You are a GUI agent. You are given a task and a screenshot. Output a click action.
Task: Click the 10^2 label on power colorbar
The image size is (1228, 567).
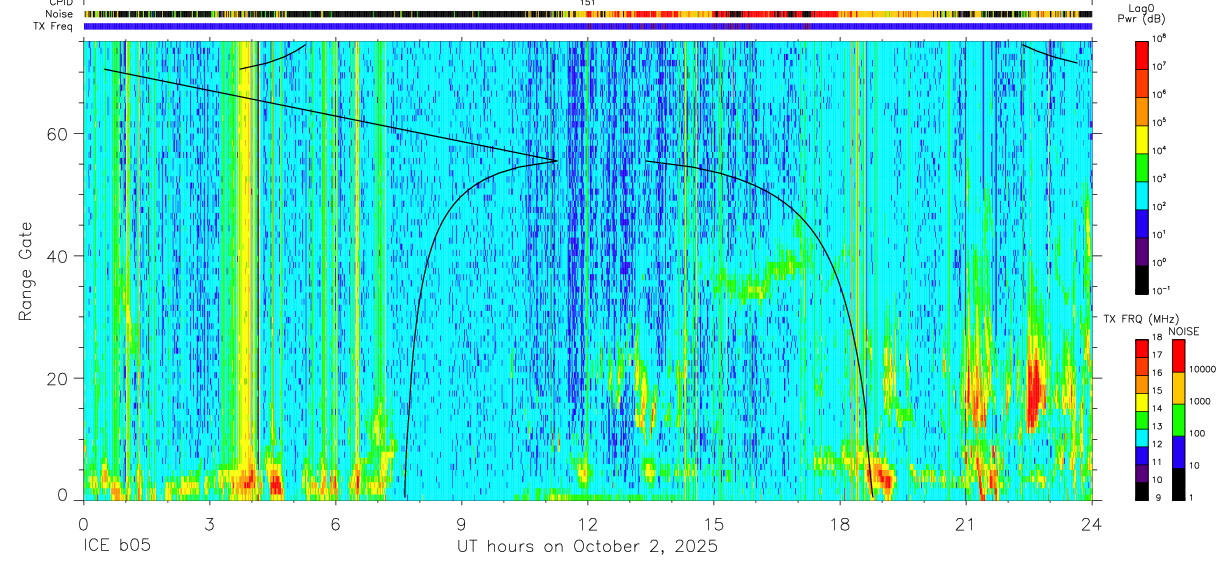pos(1159,206)
